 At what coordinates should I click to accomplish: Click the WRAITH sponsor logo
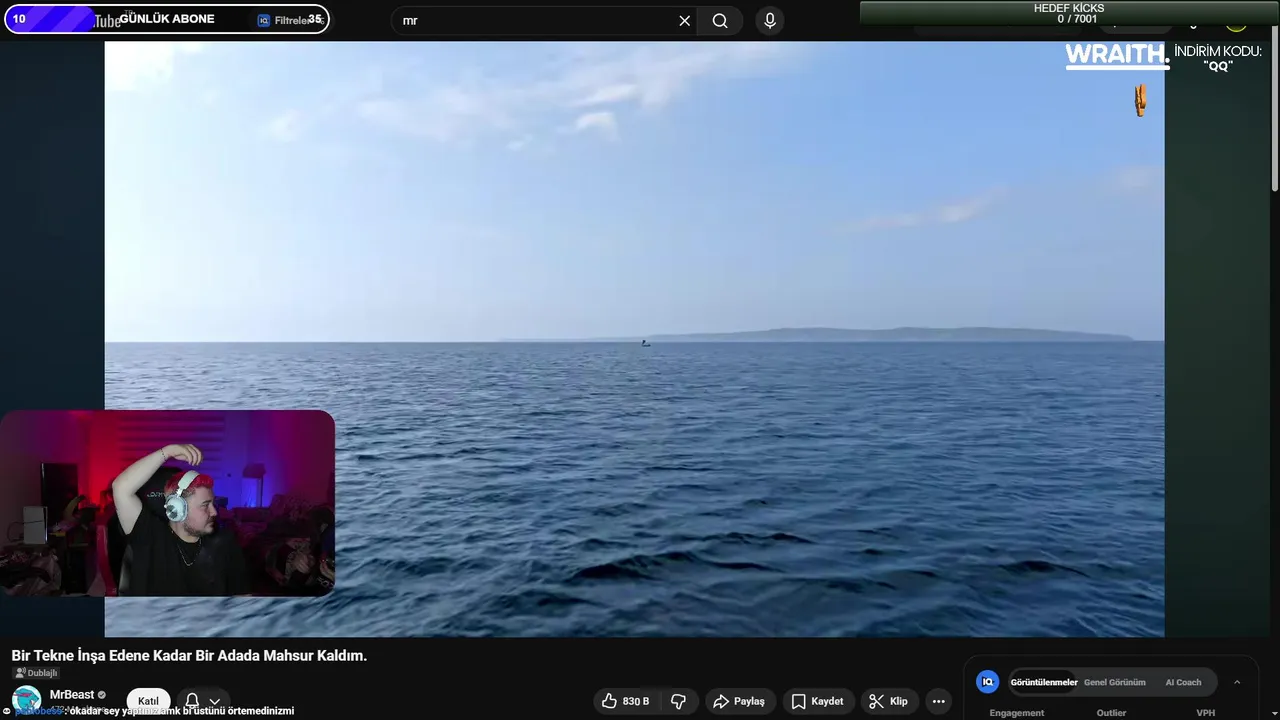(1117, 55)
